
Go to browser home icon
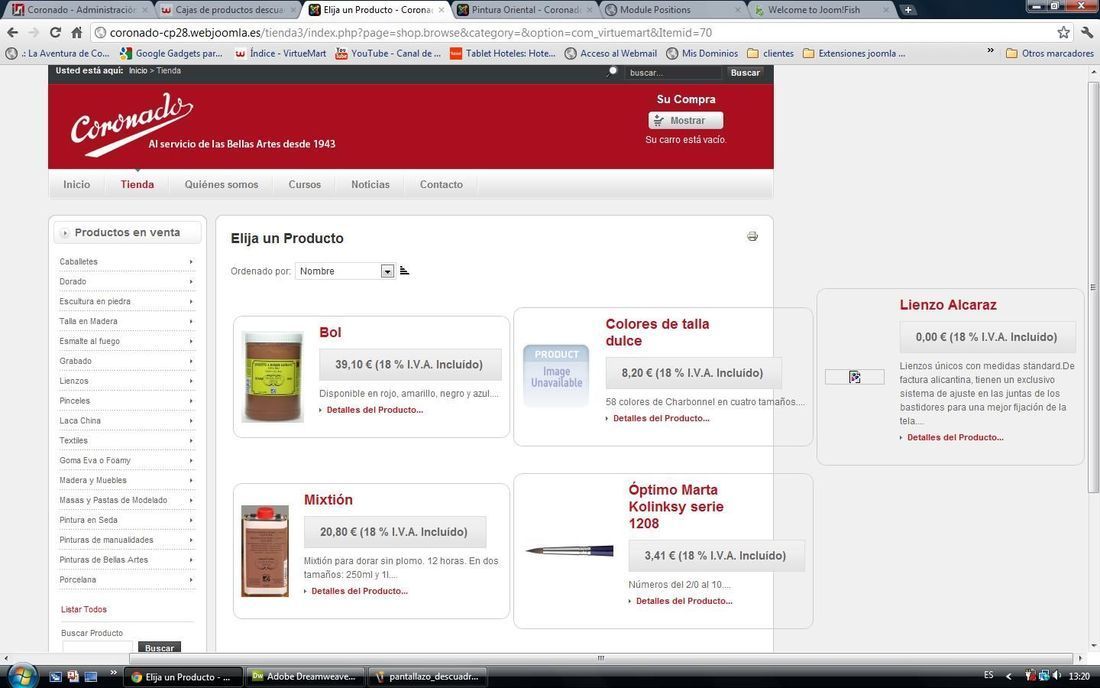click(x=76, y=32)
